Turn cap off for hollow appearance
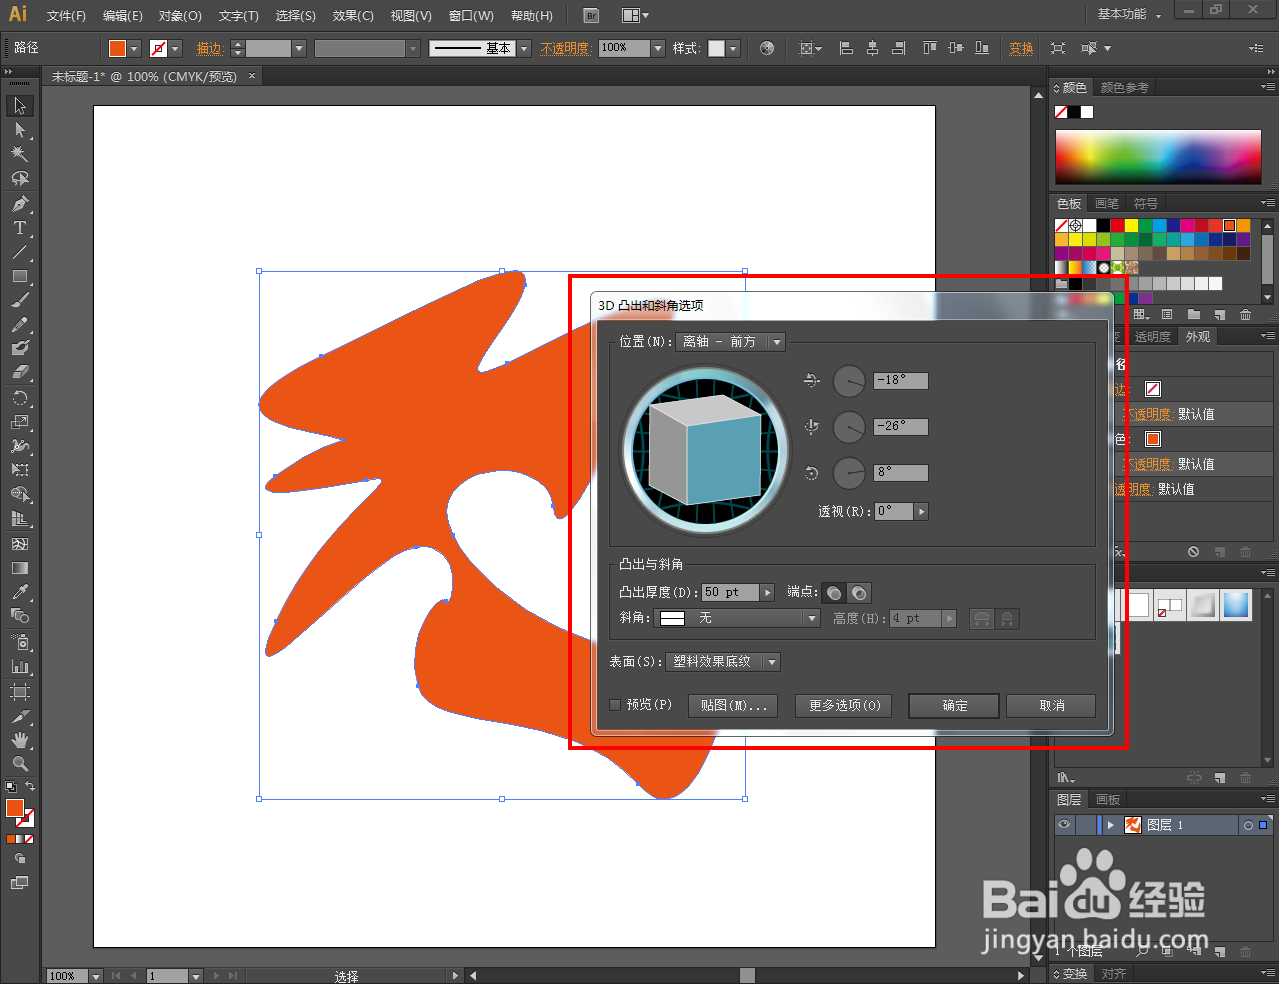 point(858,593)
